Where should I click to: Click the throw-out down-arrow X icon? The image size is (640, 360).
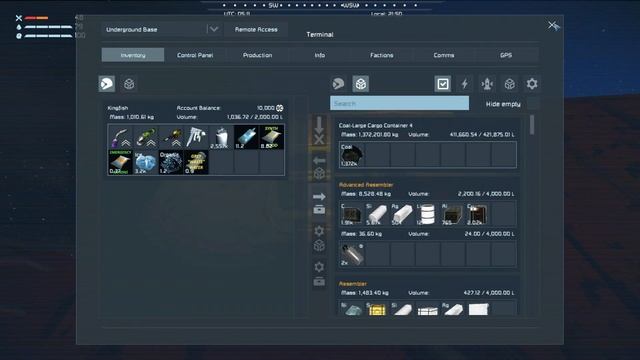coord(319,131)
